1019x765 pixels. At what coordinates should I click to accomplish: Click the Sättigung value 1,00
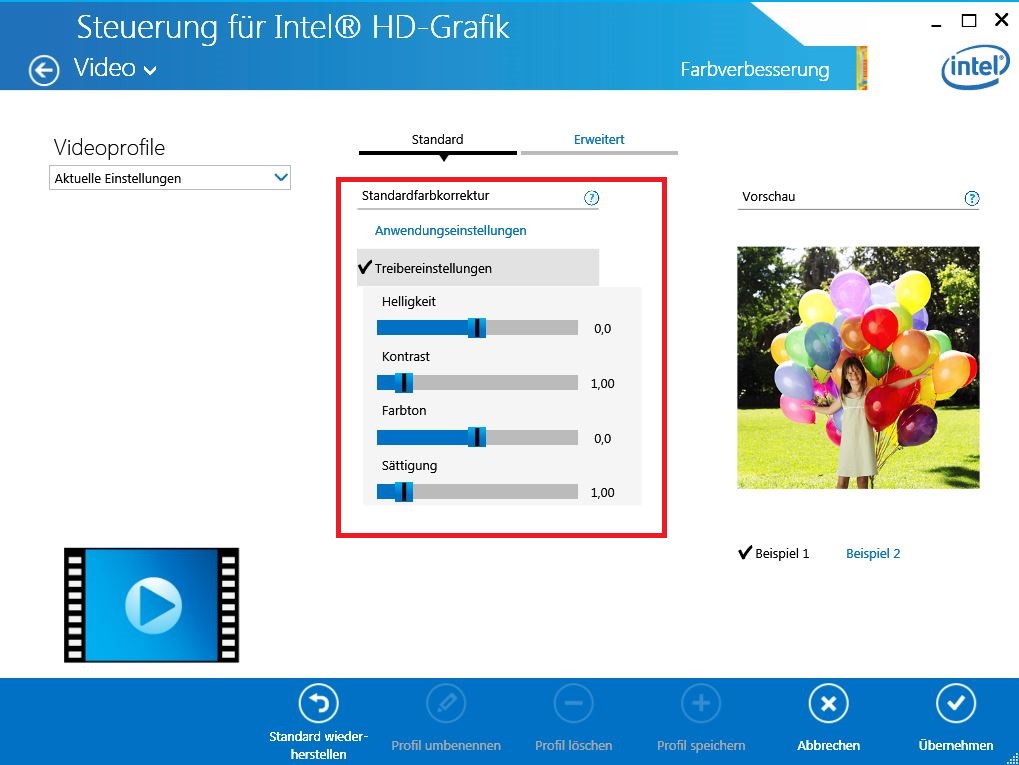click(602, 493)
